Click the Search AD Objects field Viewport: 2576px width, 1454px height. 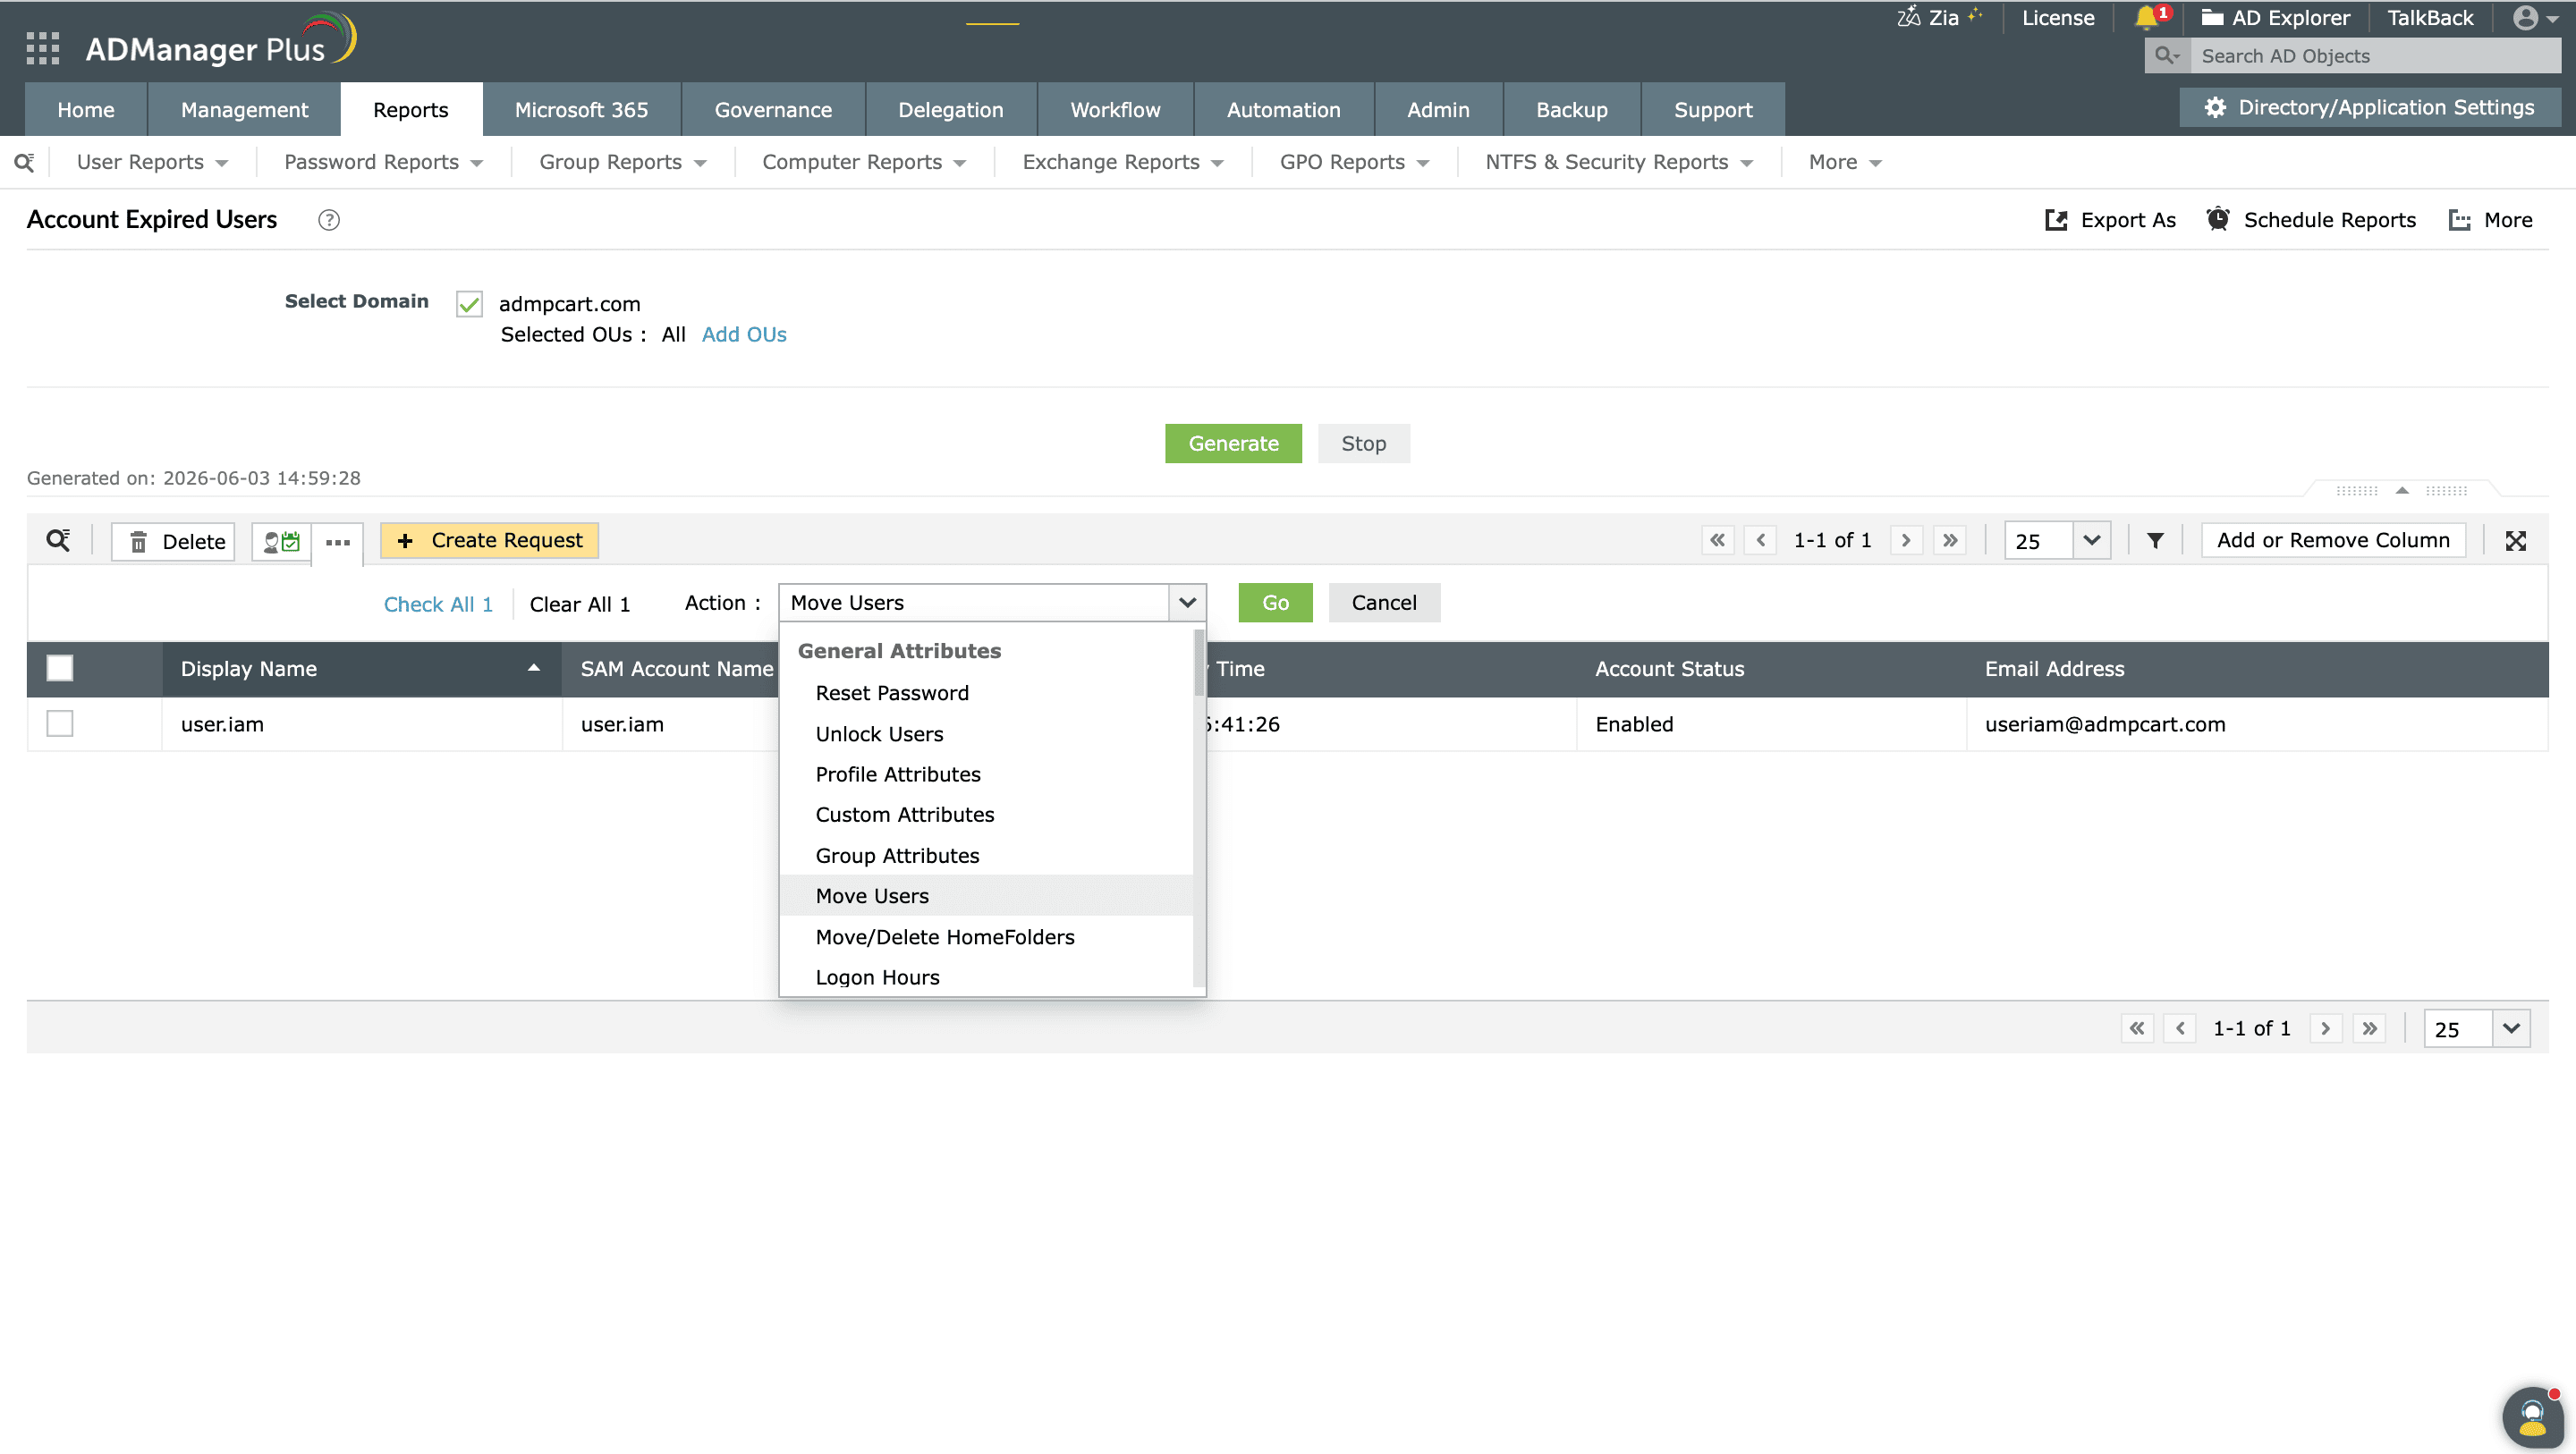(2375, 56)
